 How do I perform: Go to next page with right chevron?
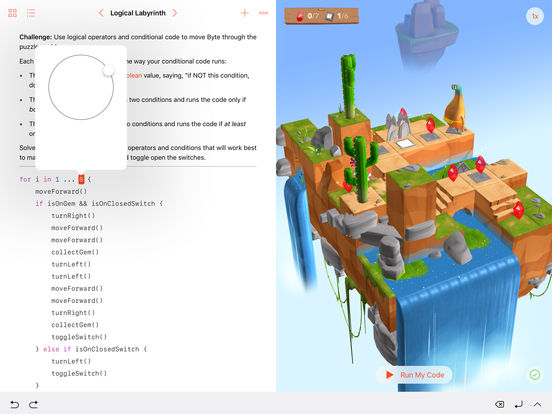coord(175,13)
